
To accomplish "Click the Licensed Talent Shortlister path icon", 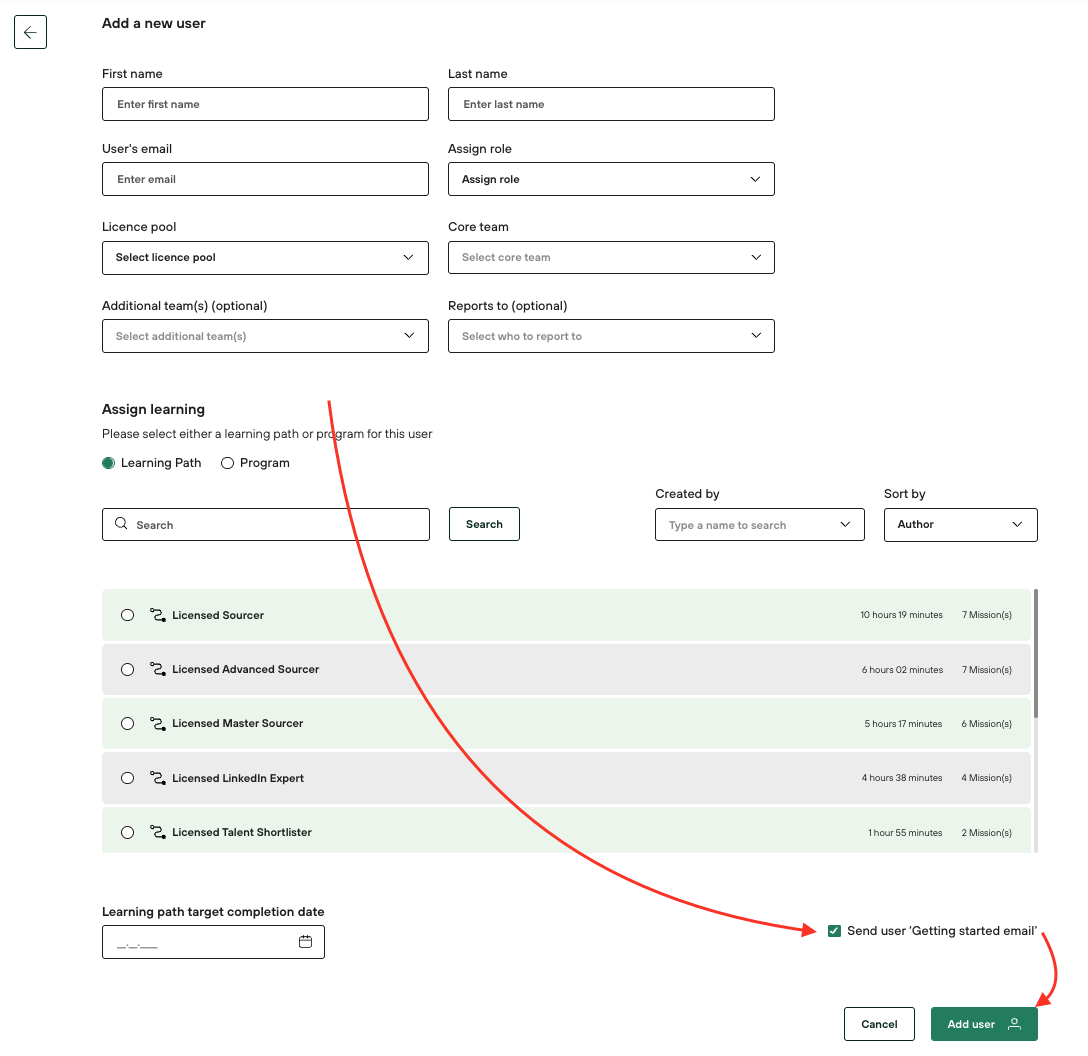I will click(x=157, y=832).
